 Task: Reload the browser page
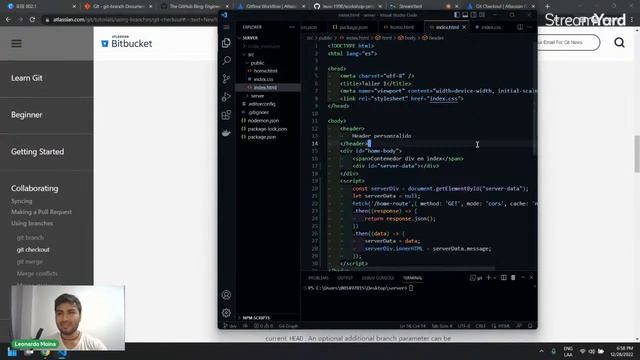coord(32,19)
